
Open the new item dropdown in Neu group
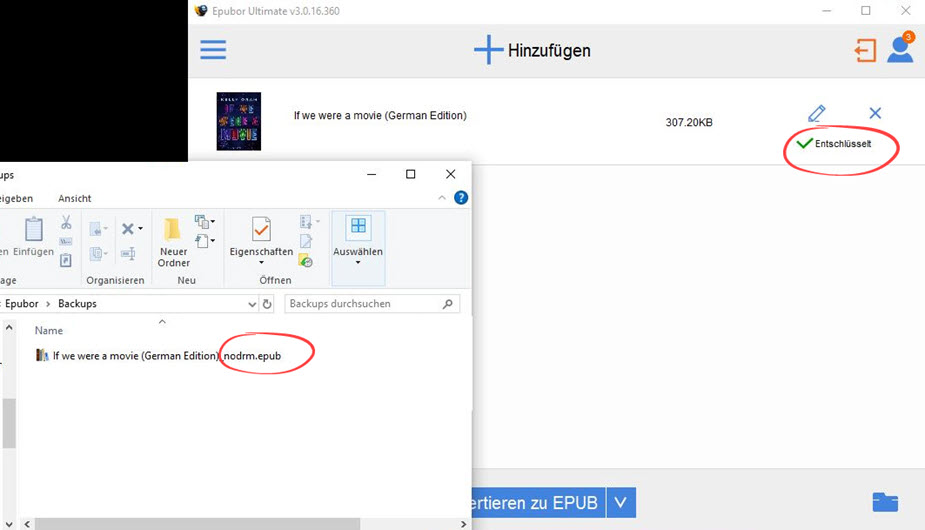coord(205,222)
